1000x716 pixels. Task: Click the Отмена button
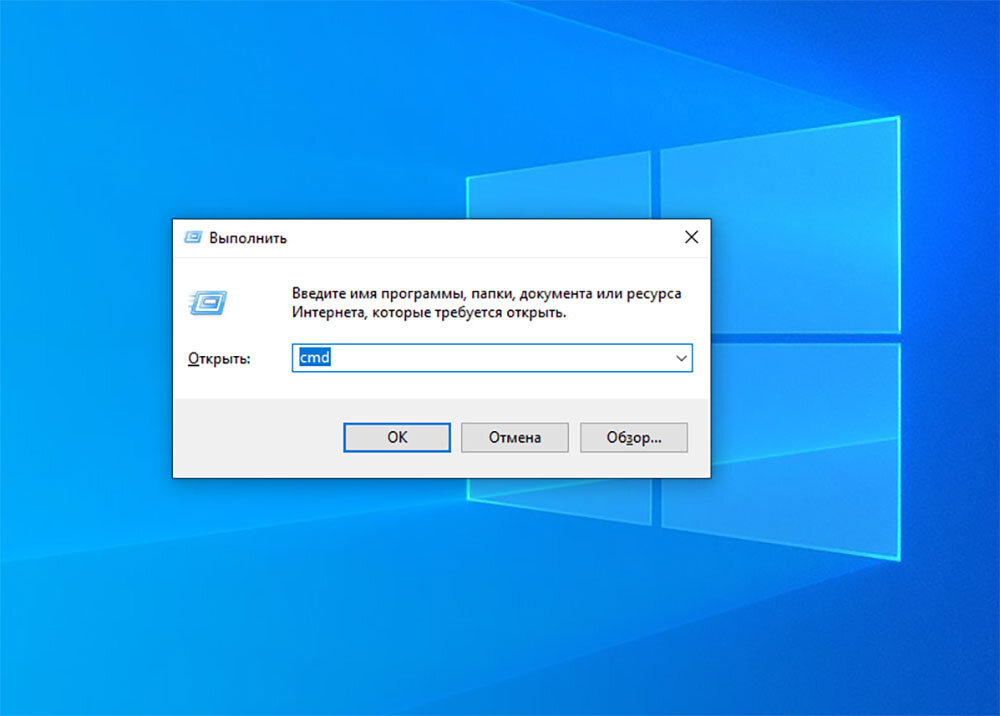coord(515,437)
